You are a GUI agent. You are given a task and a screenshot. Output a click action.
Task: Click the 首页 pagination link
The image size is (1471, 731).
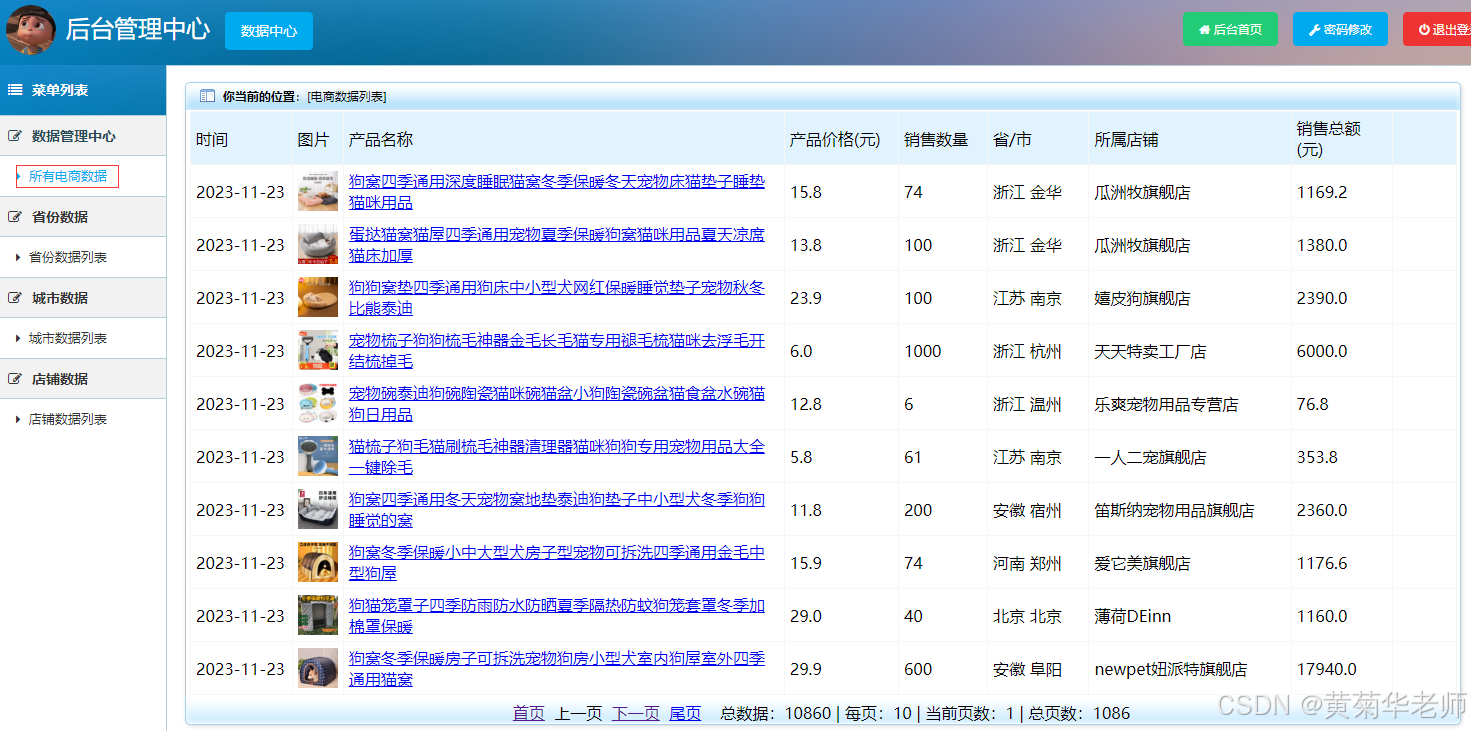point(529,713)
